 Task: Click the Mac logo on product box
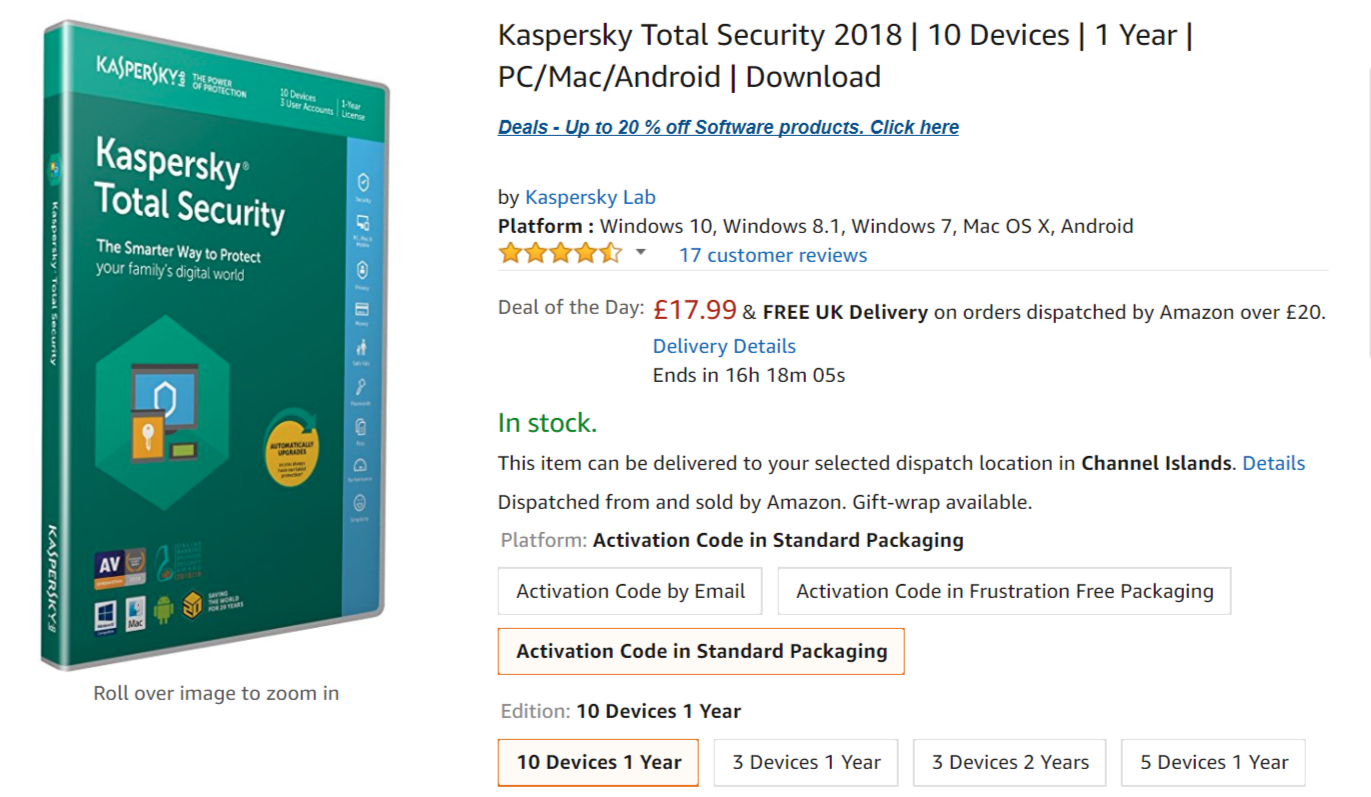click(135, 613)
